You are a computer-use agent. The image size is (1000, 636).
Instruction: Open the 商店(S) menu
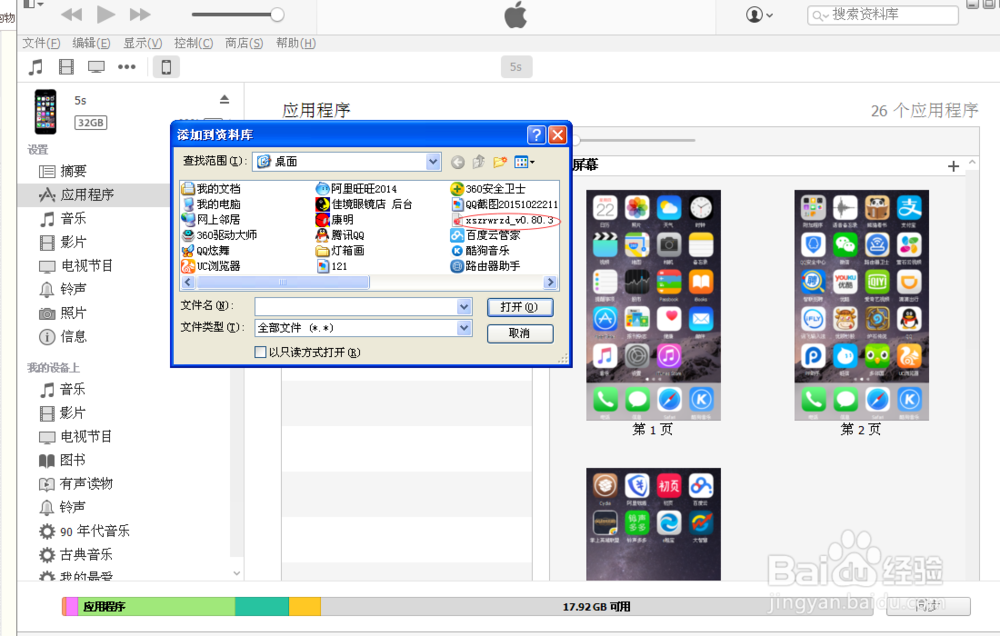pyautogui.click(x=244, y=43)
